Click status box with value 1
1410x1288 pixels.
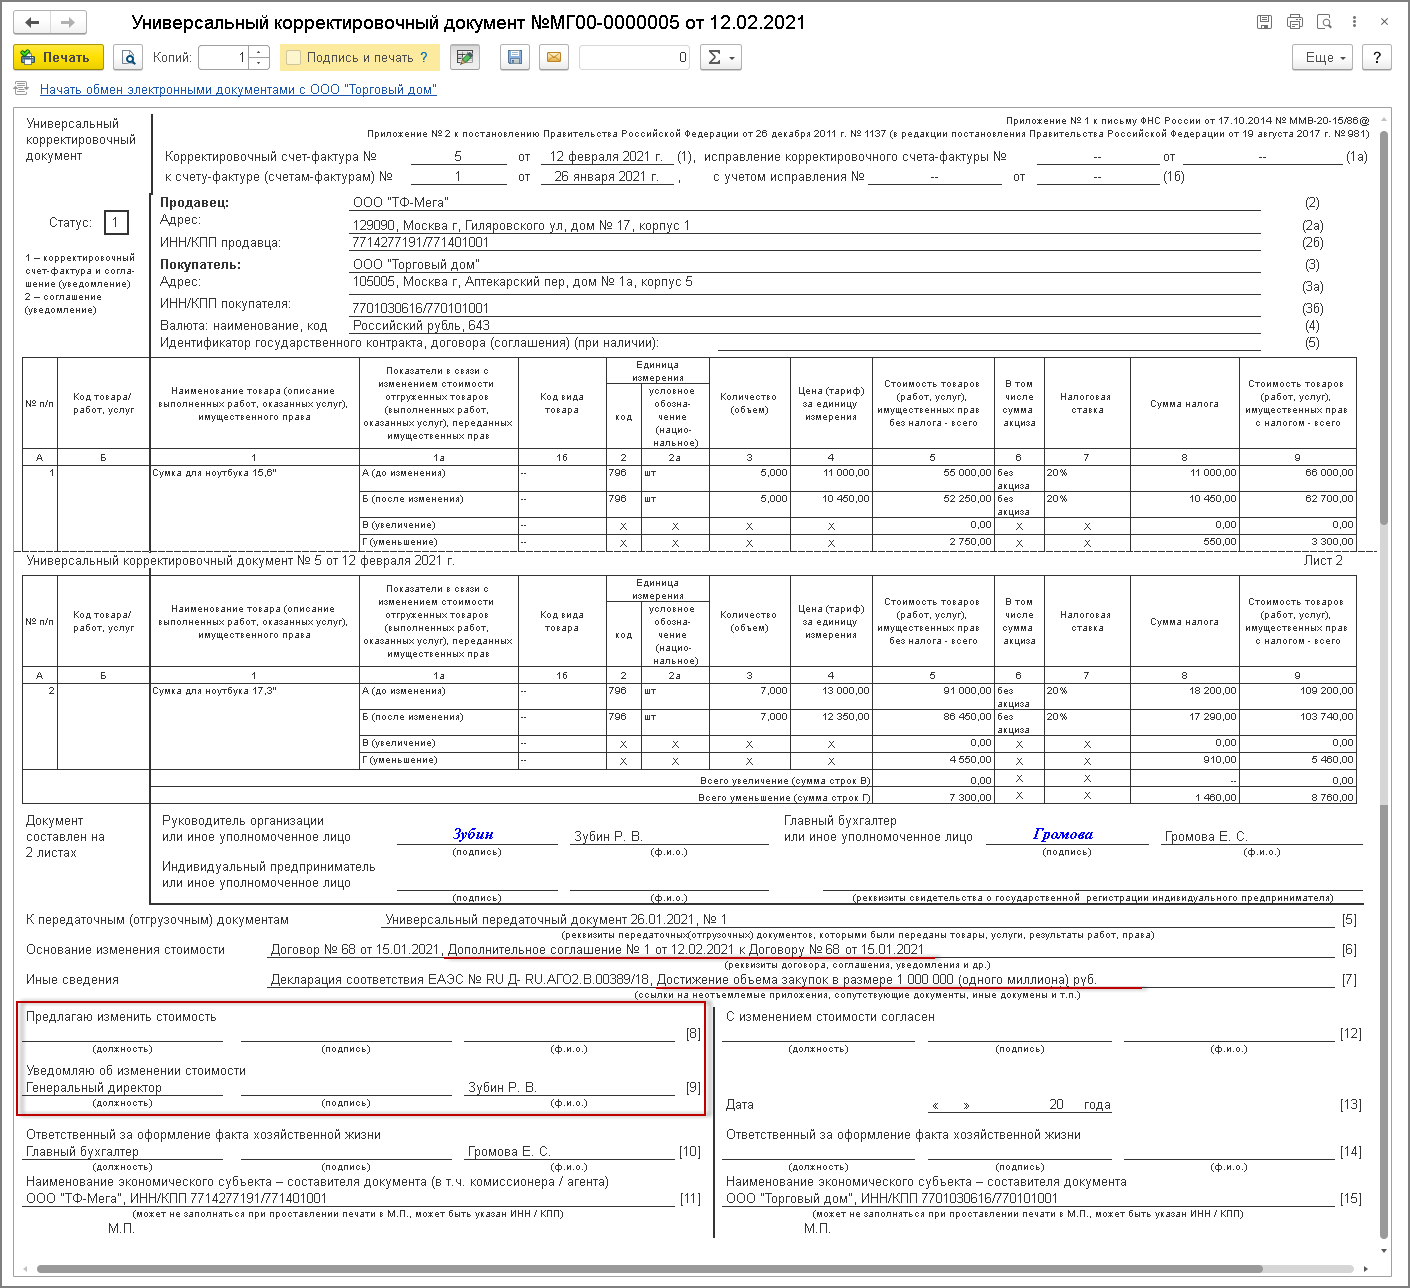point(116,223)
